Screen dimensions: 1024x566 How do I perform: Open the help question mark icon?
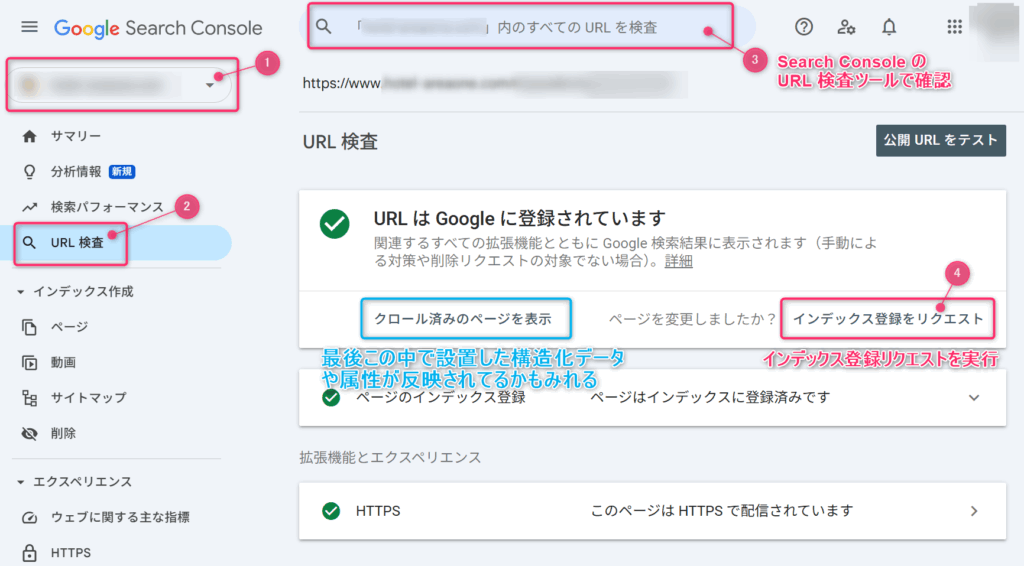804,27
